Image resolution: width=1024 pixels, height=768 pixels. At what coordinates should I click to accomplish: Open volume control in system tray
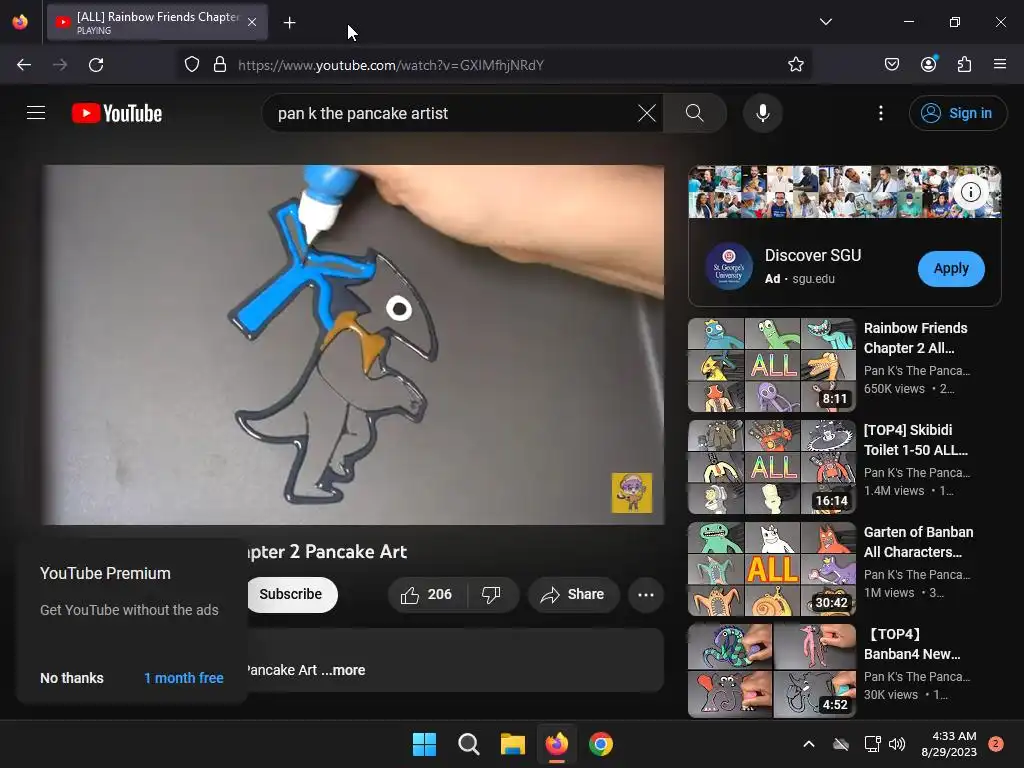click(x=897, y=744)
